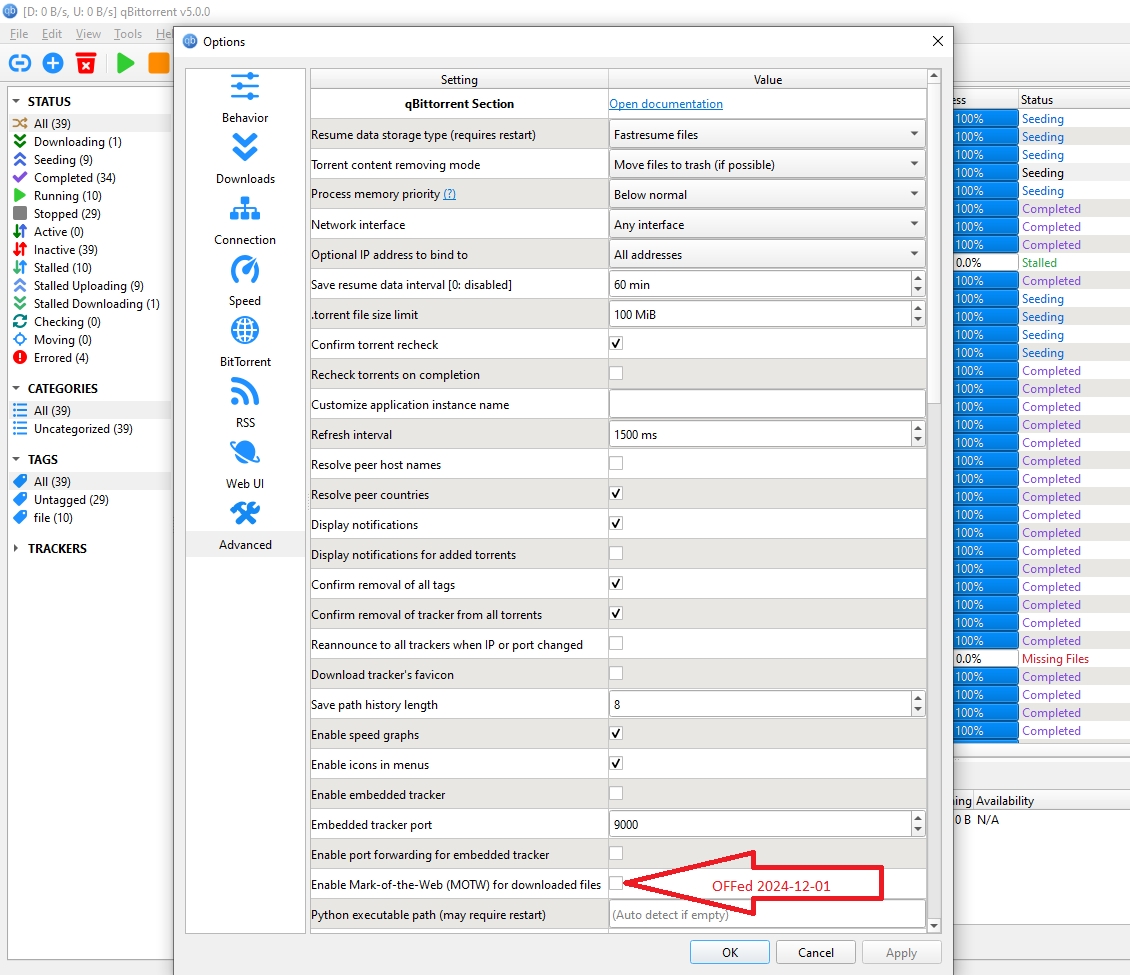The width and height of the screenshot is (1130, 975).
Task: Click the Customize application instance name field
Action: [x=768, y=404]
